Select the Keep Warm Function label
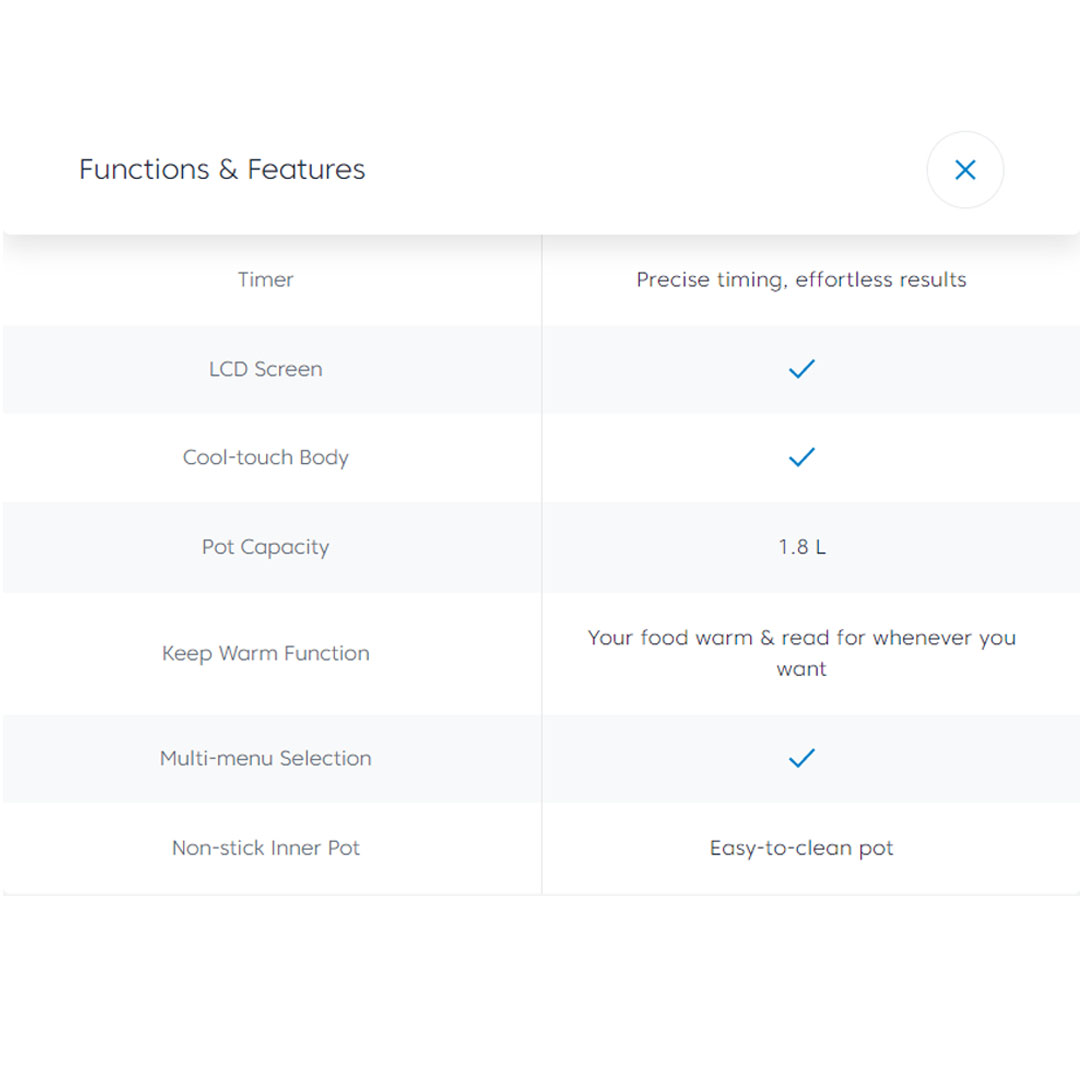Image resolution: width=1080 pixels, height=1080 pixels. click(x=266, y=653)
